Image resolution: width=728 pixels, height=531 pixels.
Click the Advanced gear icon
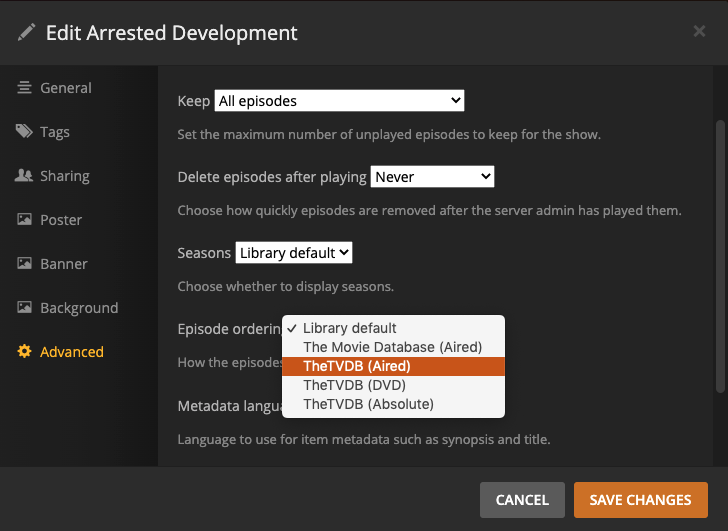tap(24, 352)
